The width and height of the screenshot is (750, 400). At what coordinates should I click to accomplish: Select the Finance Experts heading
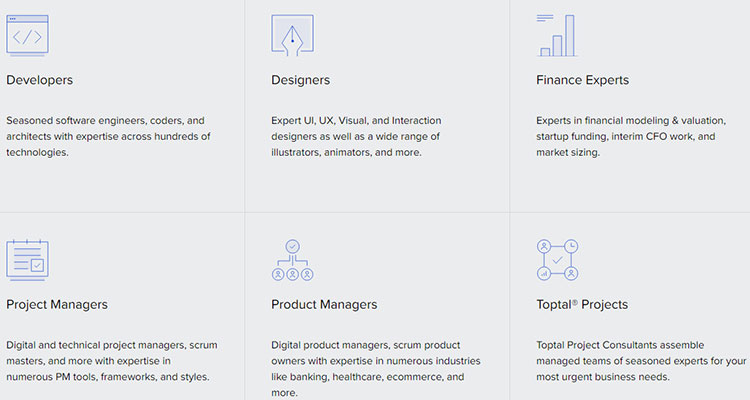[x=582, y=80]
